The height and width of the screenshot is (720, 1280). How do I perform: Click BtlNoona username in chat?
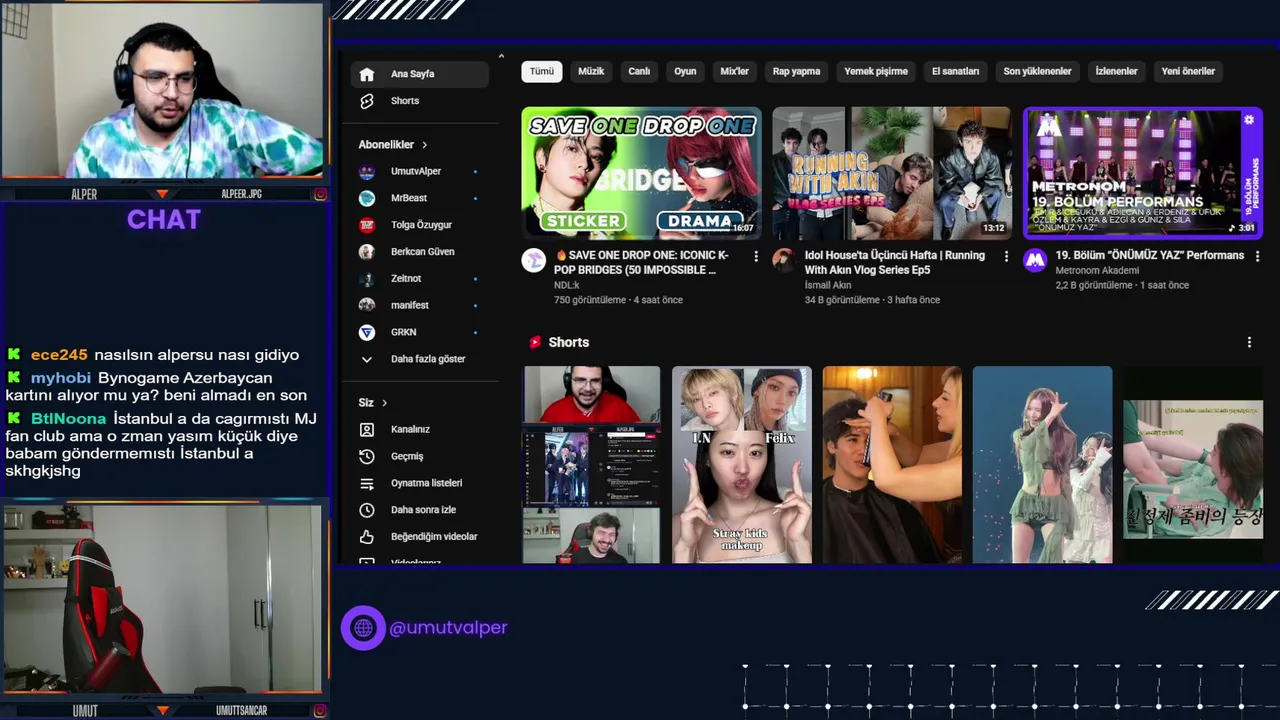point(68,418)
